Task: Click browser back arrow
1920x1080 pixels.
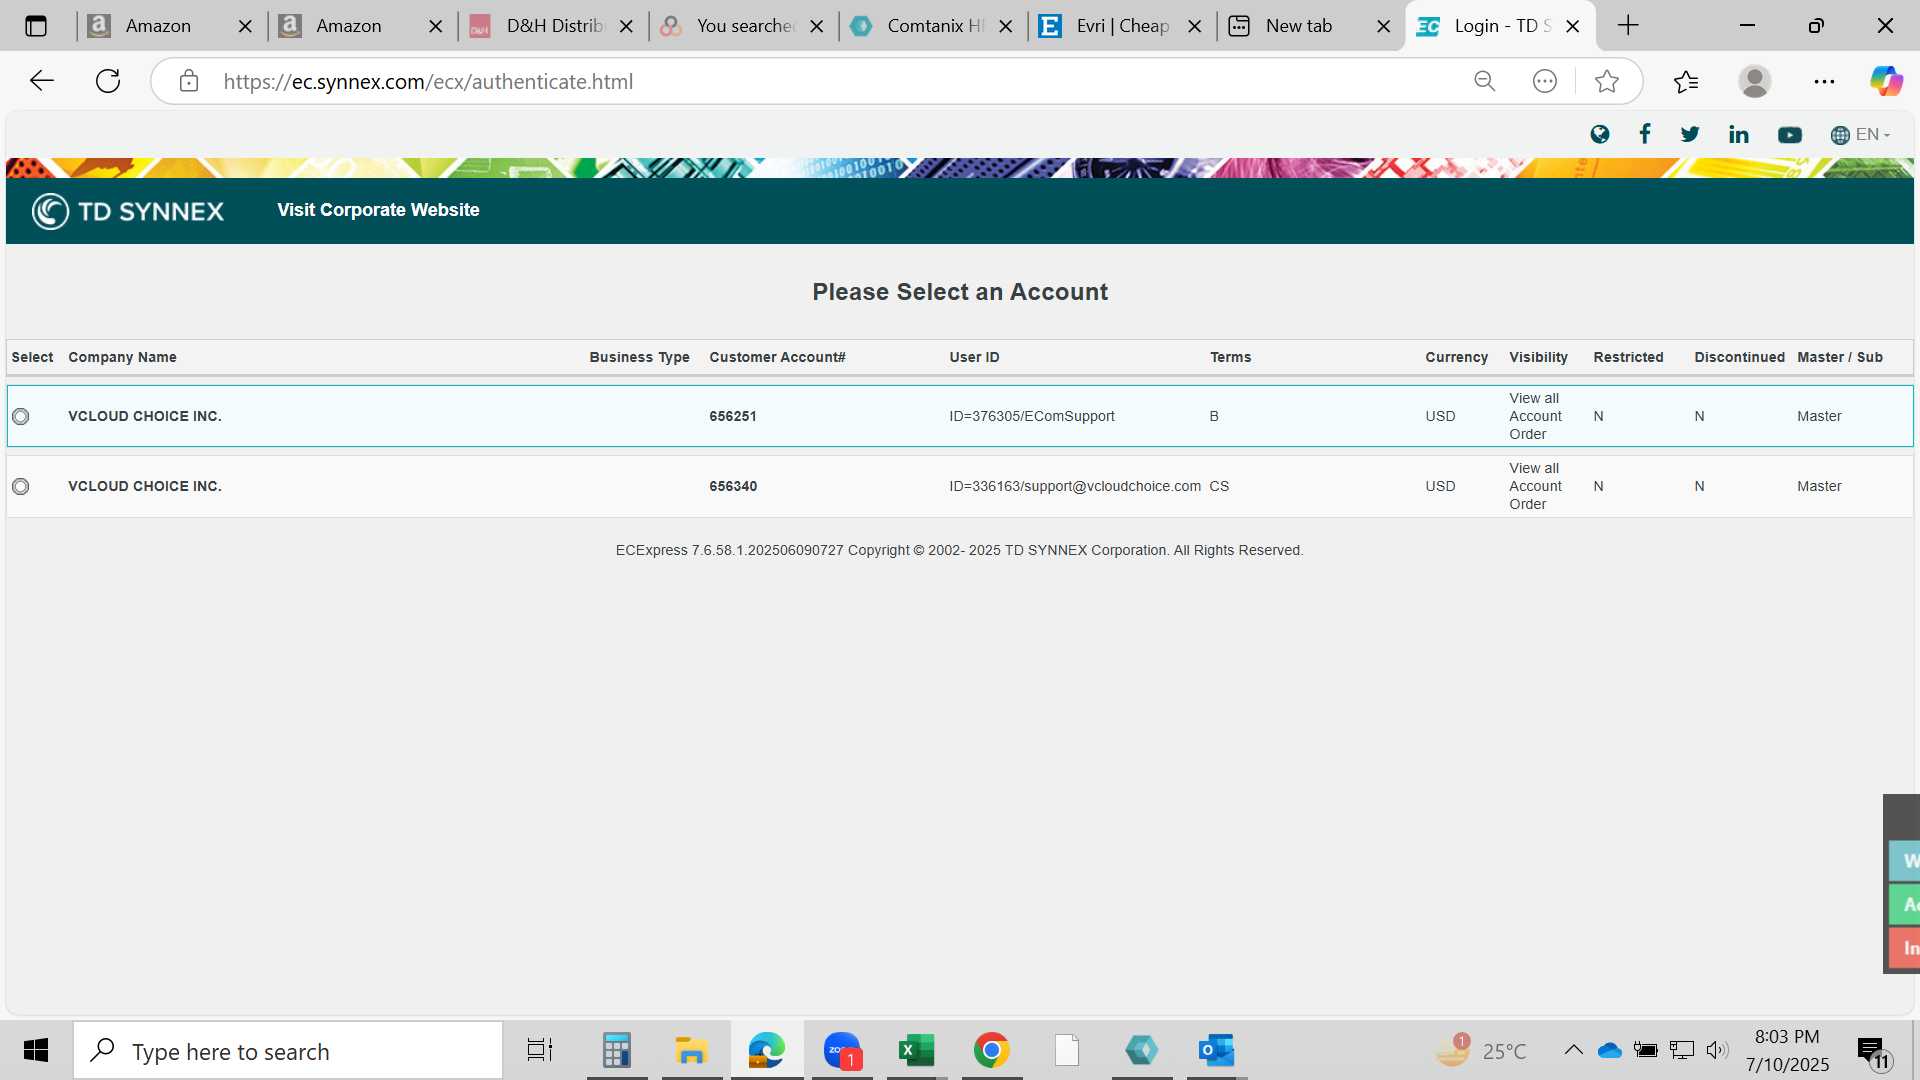Action: [x=42, y=81]
